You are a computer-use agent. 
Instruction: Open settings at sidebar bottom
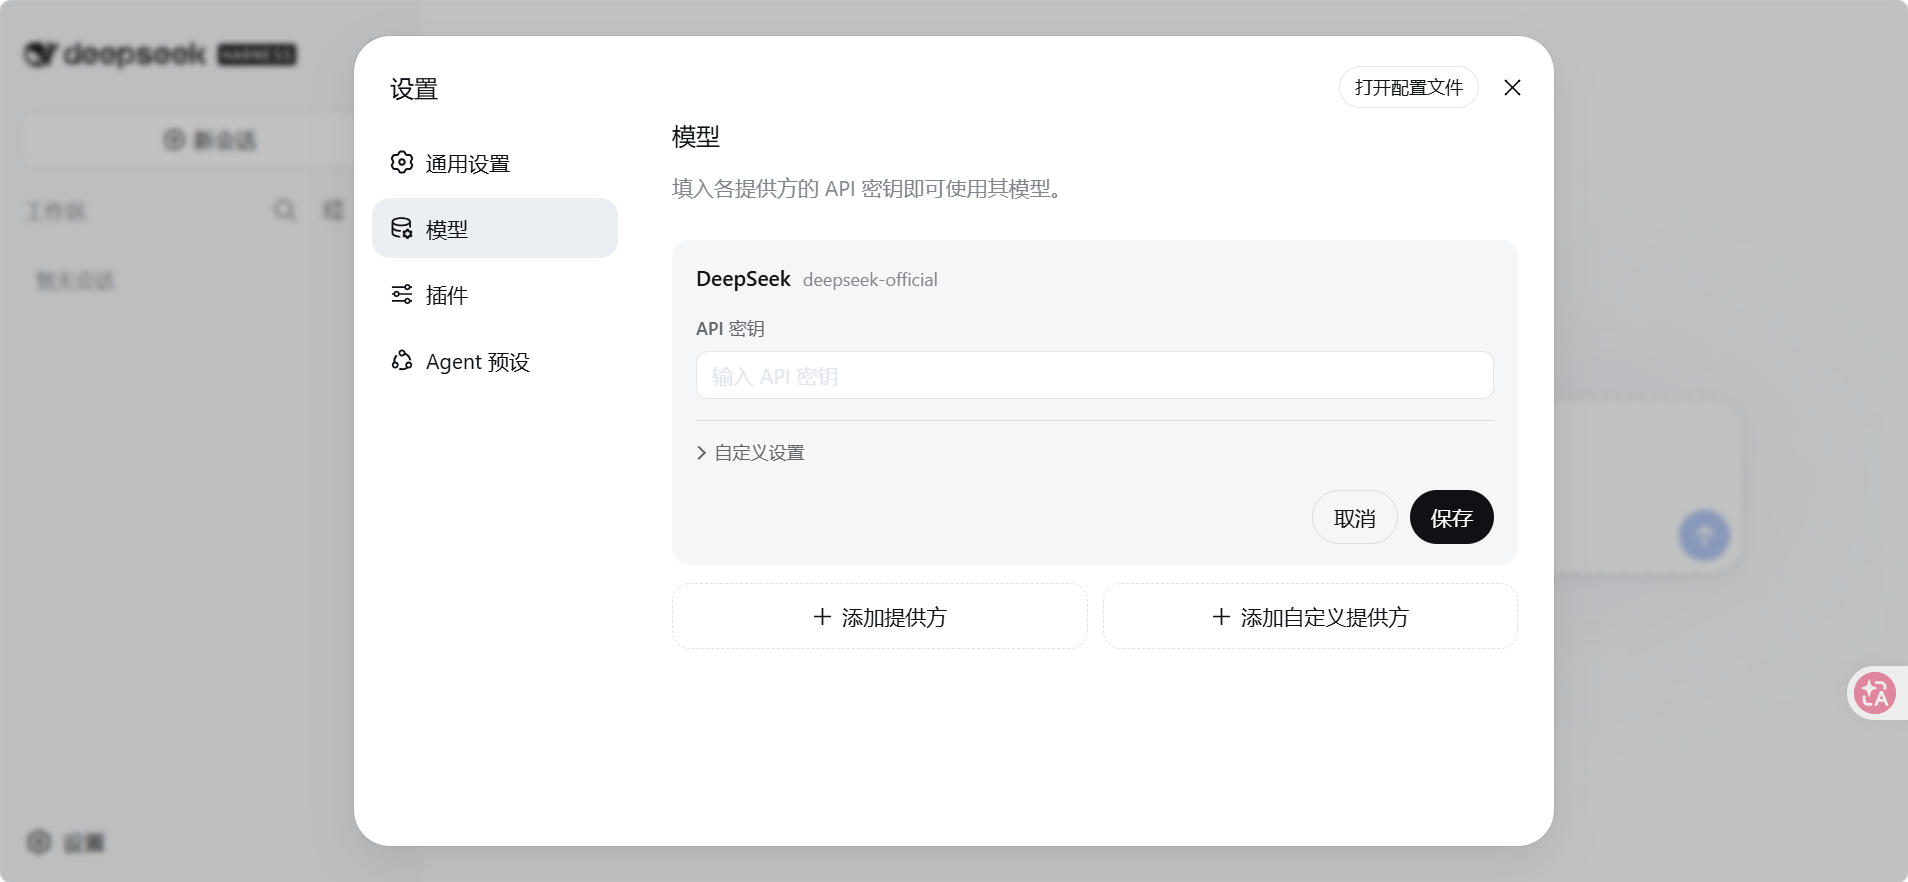[x=66, y=842]
